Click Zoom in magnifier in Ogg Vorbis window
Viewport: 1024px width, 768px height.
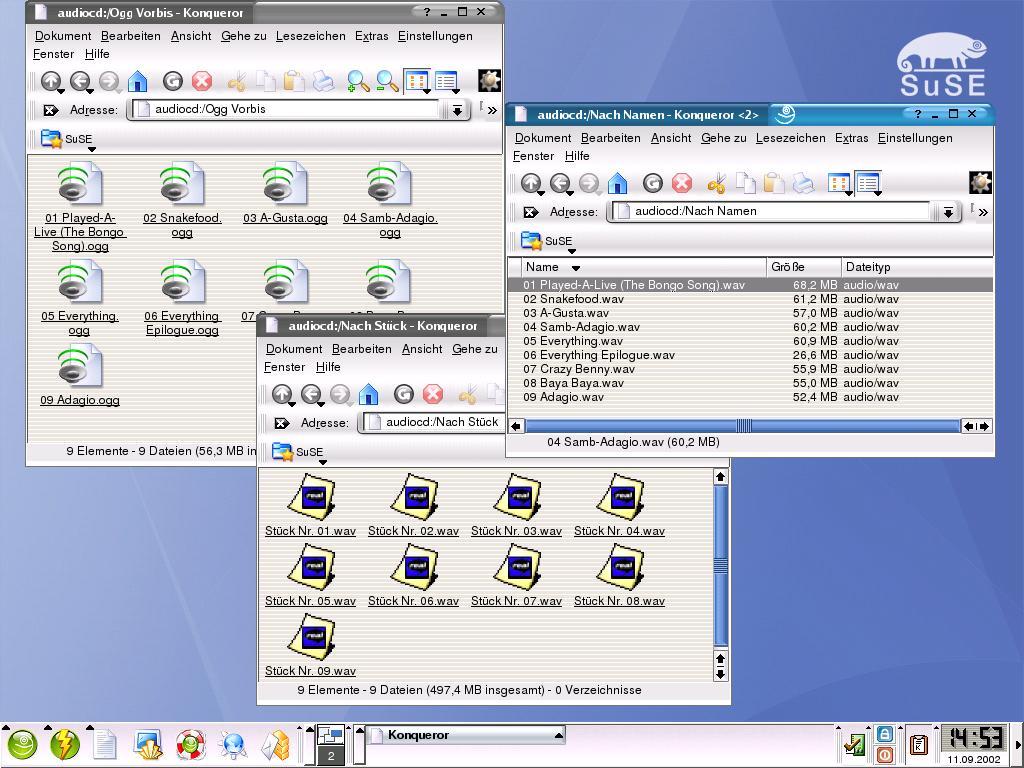(x=357, y=81)
